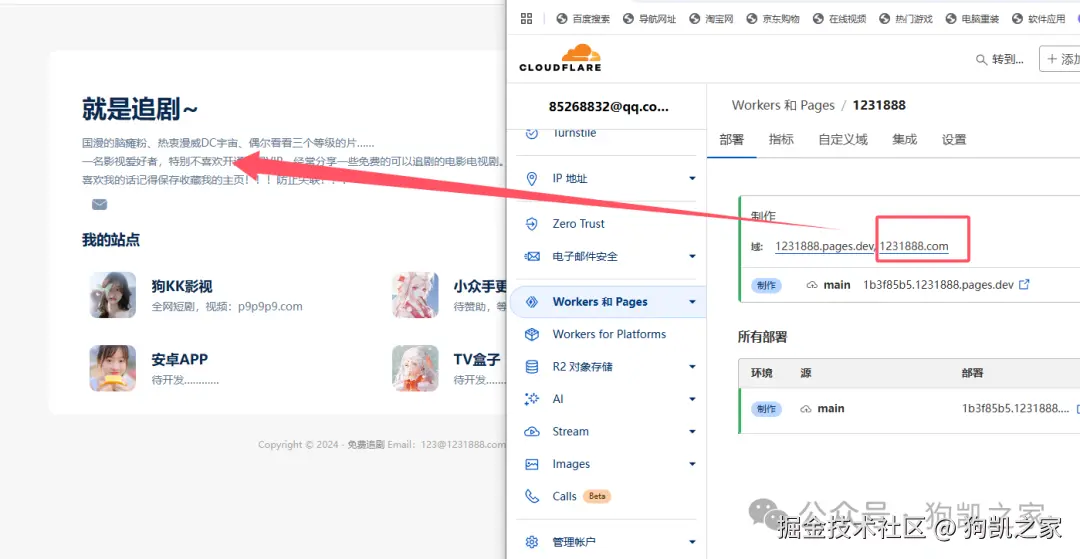Switch to the 指标 tab
Viewport: 1080px width, 559px height.
tap(781, 140)
